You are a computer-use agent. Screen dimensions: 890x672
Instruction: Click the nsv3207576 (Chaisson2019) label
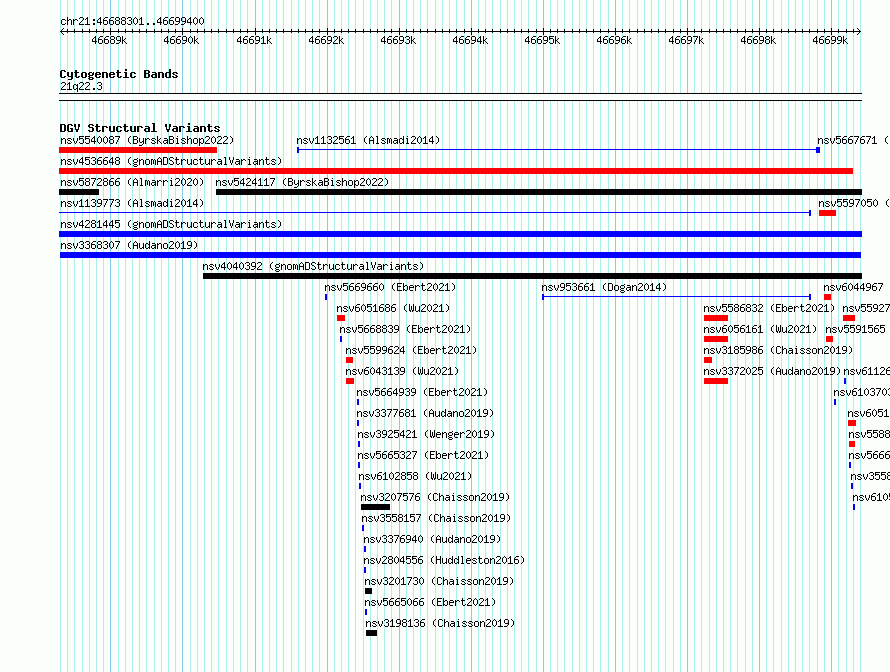tap(435, 497)
